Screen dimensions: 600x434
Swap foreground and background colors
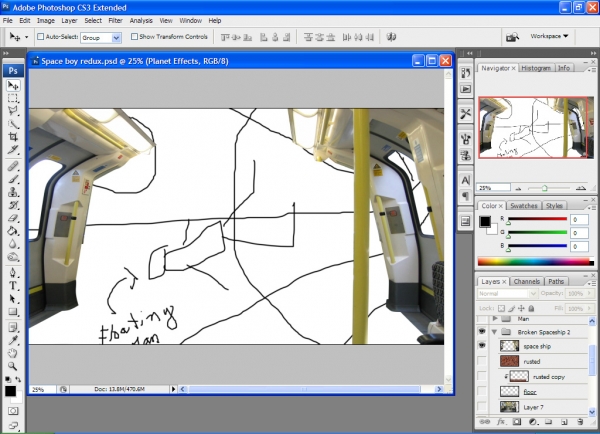[18, 379]
